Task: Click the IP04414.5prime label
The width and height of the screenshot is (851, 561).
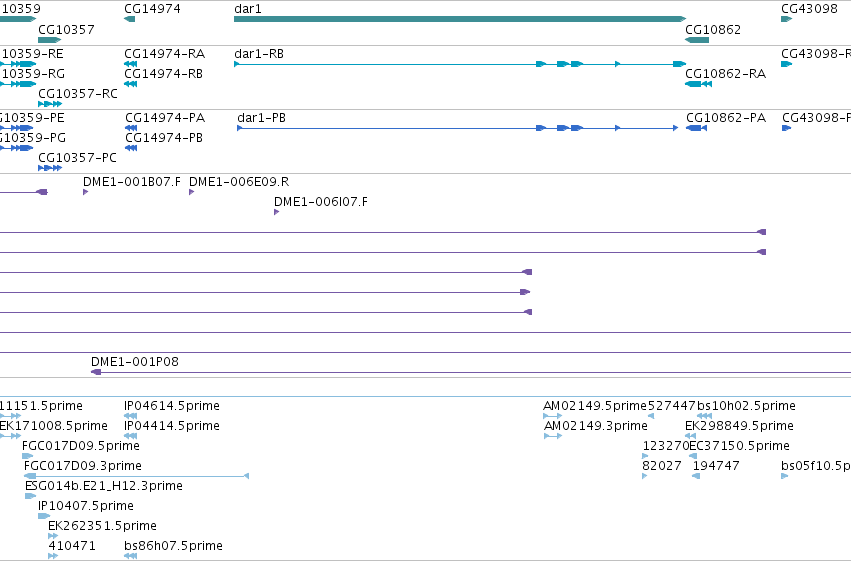Action: tap(172, 426)
